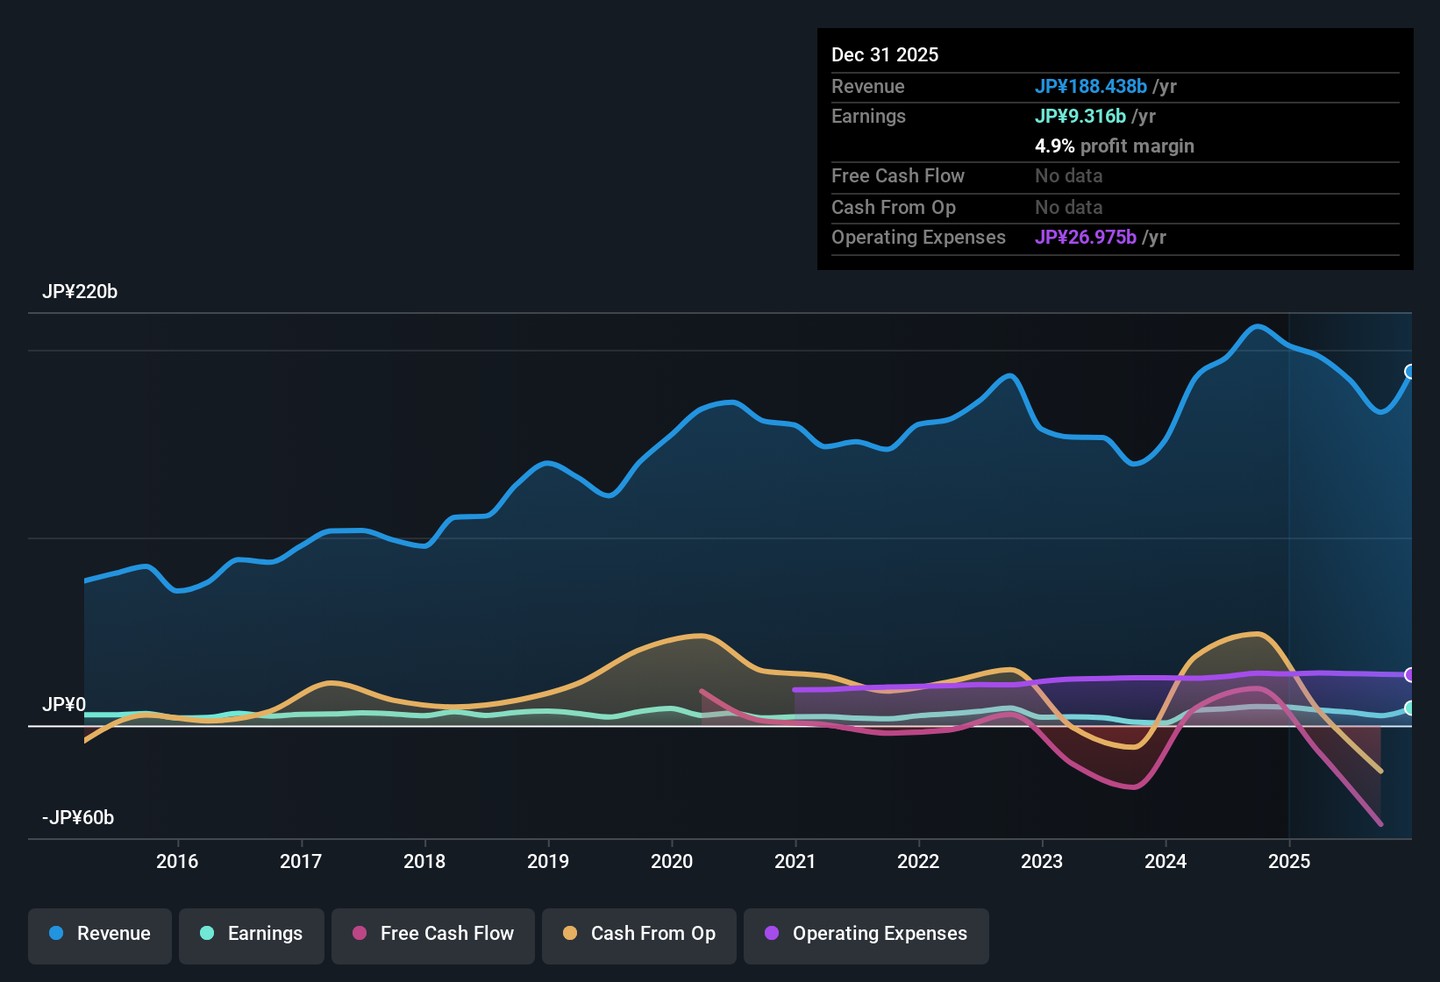1440x982 pixels.
Task: Toggle the Cash From Op series
Action: coord(639,934)
